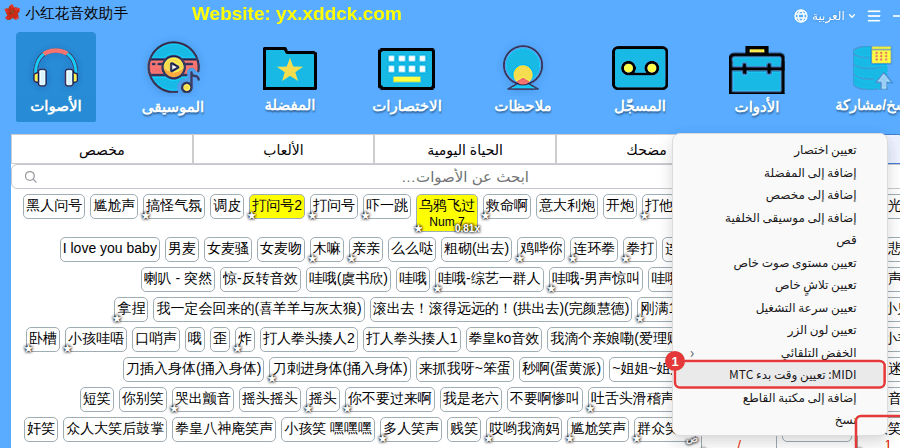Play the 粗砌(出去) sound
The image size is (900, 448).
(476, 249)
